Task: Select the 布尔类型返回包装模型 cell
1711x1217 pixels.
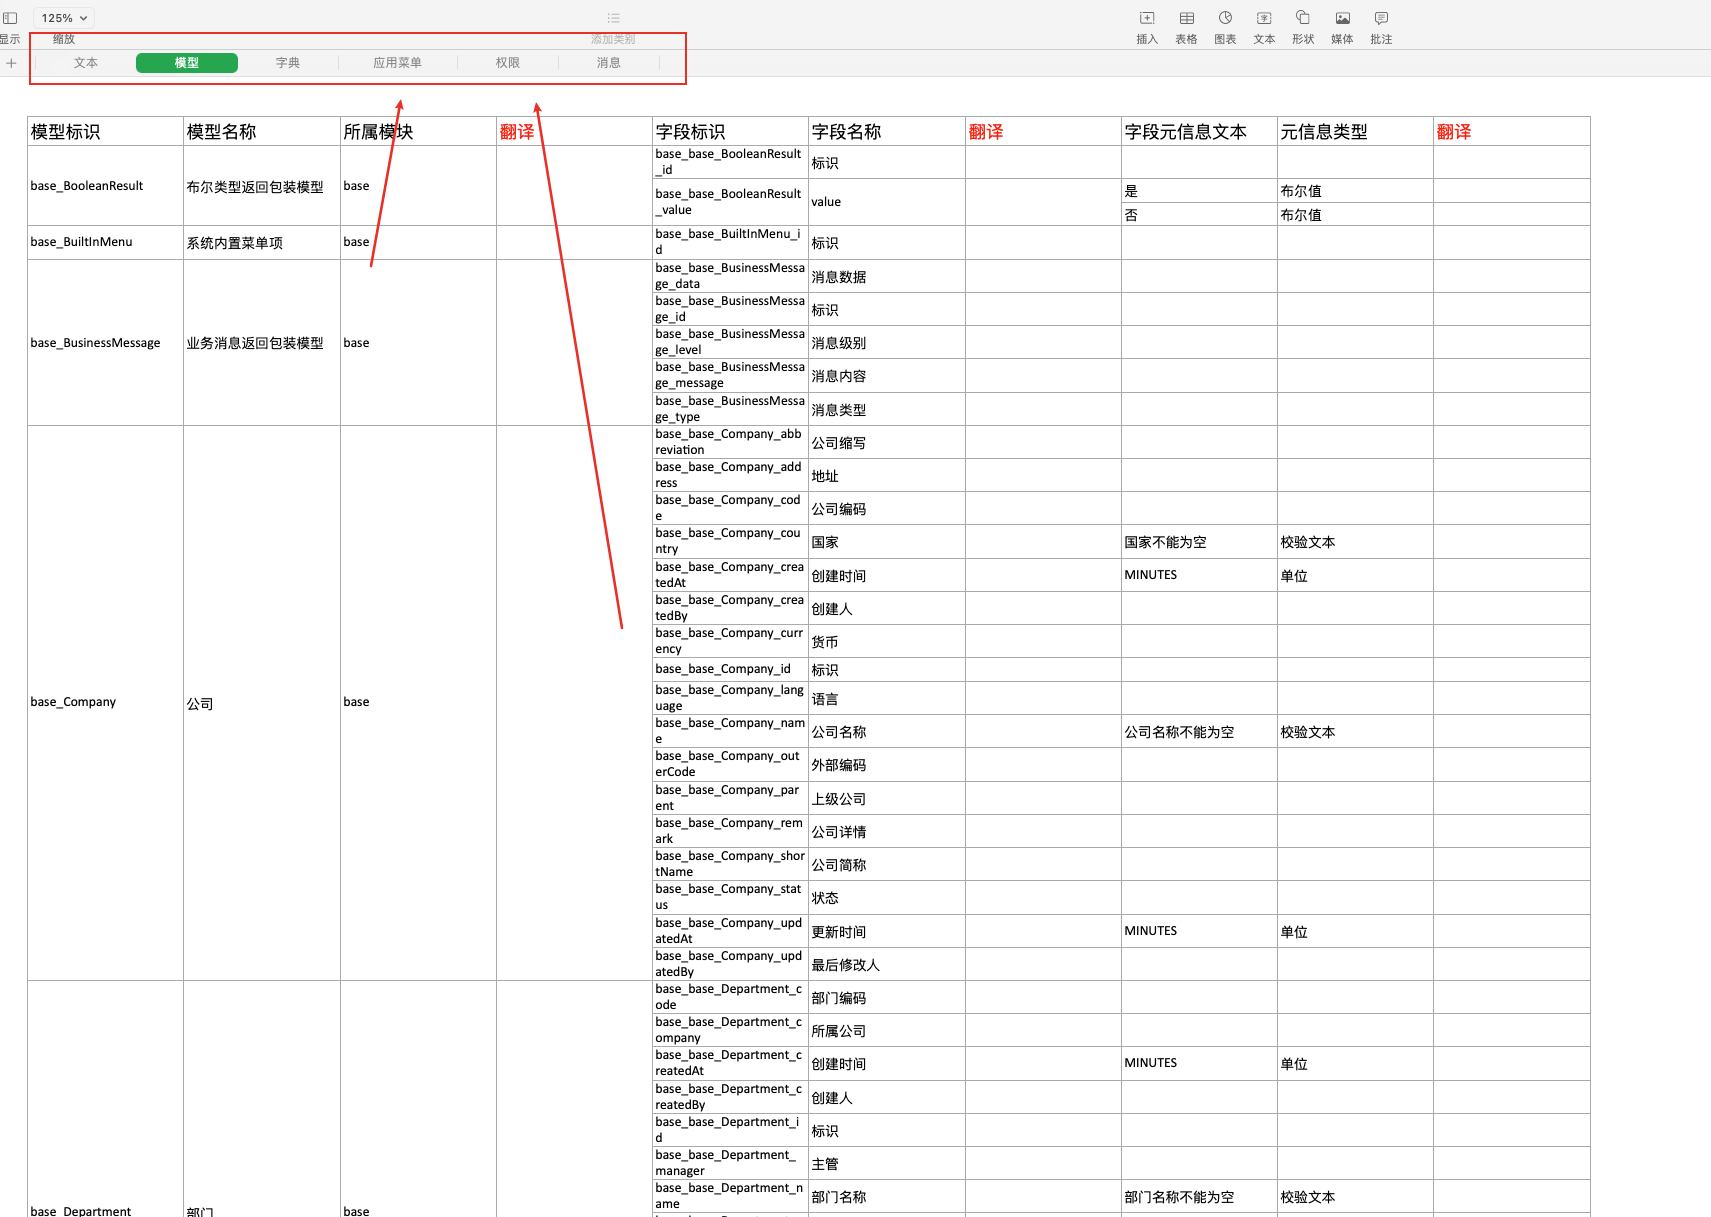Action: [x=262, y=186]
